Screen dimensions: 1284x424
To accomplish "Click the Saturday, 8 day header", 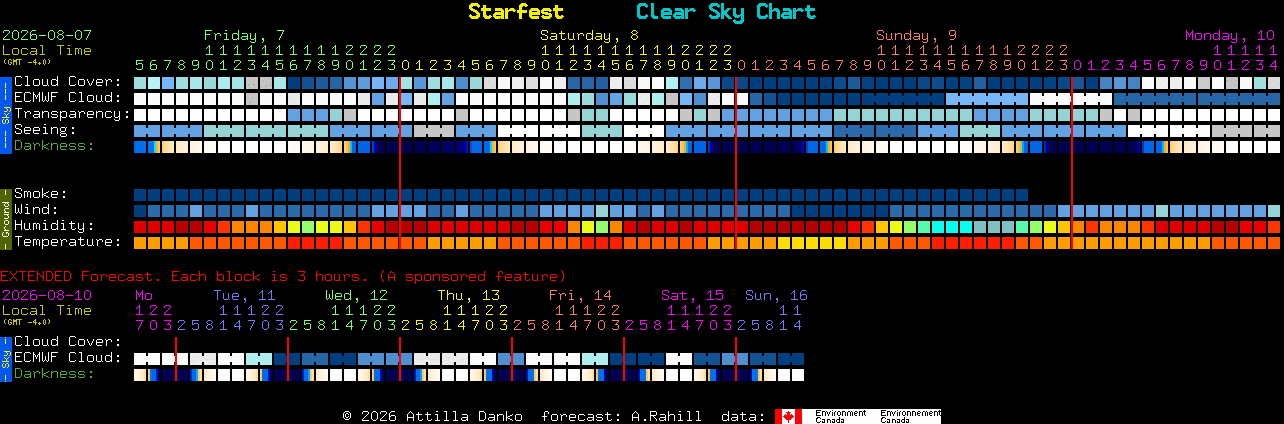I will (x=589, y=35).
